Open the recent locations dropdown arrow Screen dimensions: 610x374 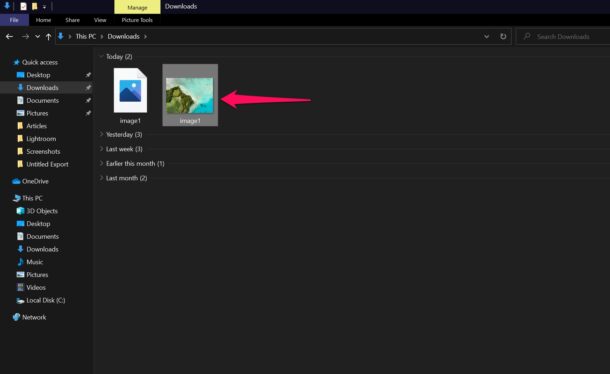[x=37, y=37]
